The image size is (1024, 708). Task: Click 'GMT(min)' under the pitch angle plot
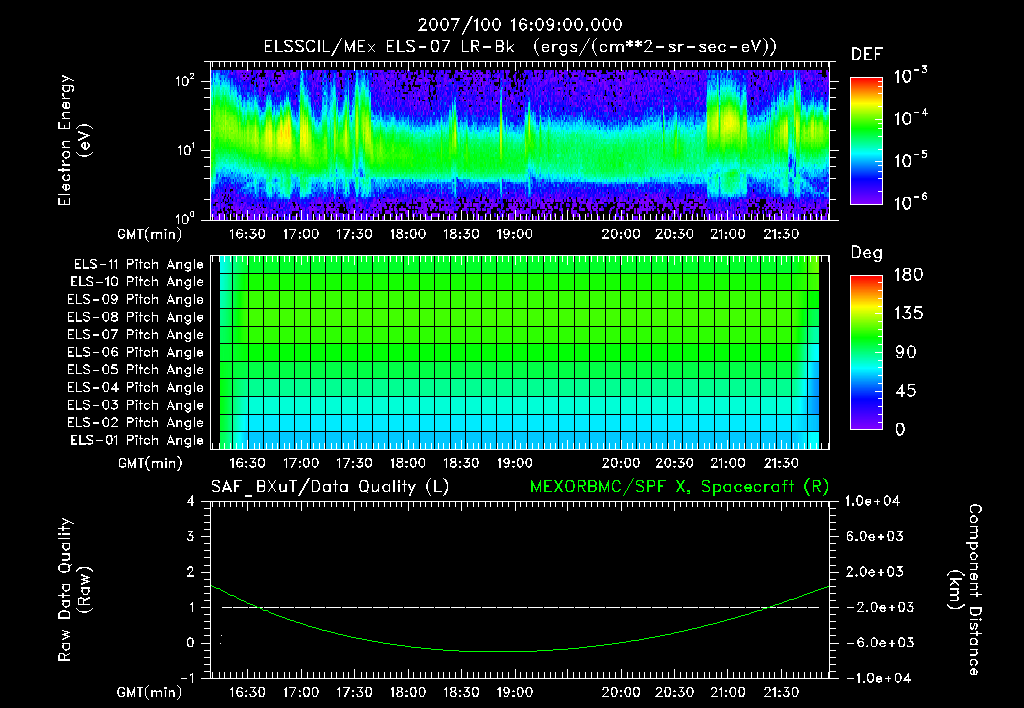click(150, 463)
